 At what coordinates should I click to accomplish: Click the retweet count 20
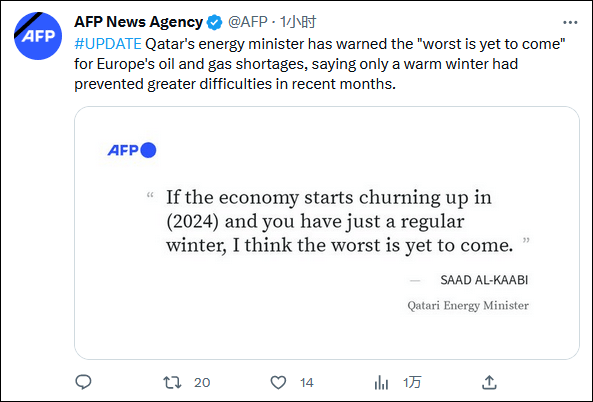[x=202, y=383]
